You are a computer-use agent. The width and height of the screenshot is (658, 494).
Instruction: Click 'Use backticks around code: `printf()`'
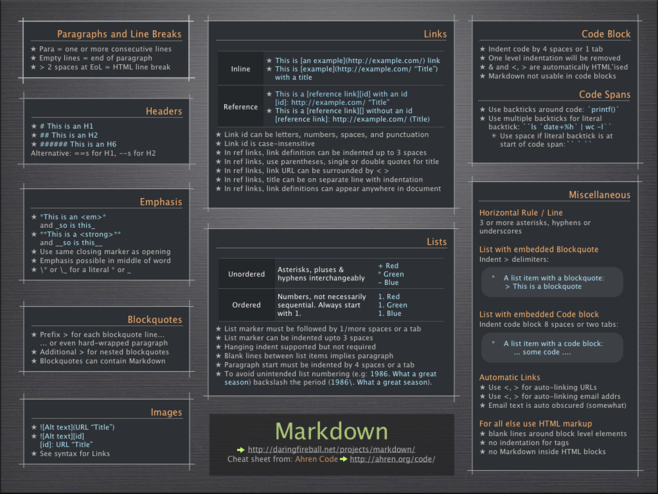[x=554, y=109]
